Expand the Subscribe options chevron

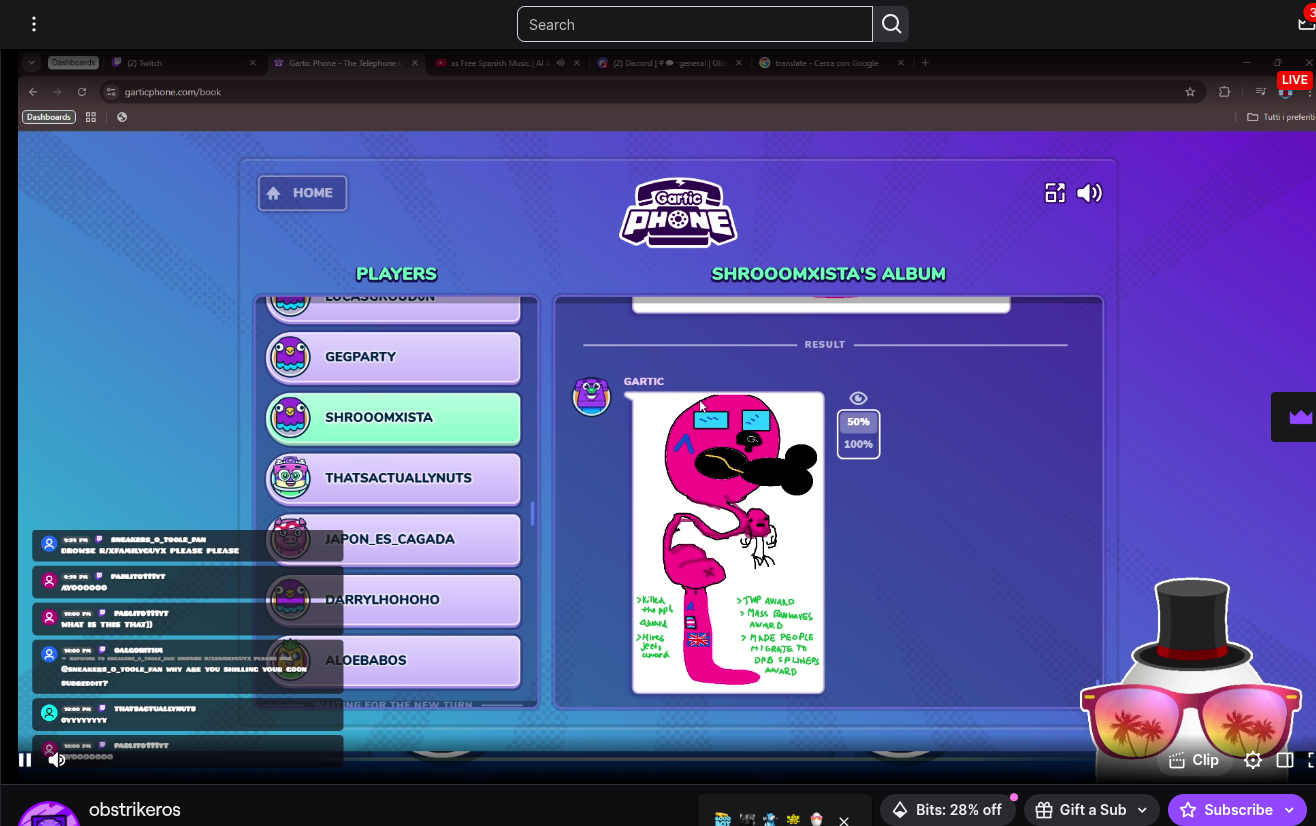point(1289,810)
